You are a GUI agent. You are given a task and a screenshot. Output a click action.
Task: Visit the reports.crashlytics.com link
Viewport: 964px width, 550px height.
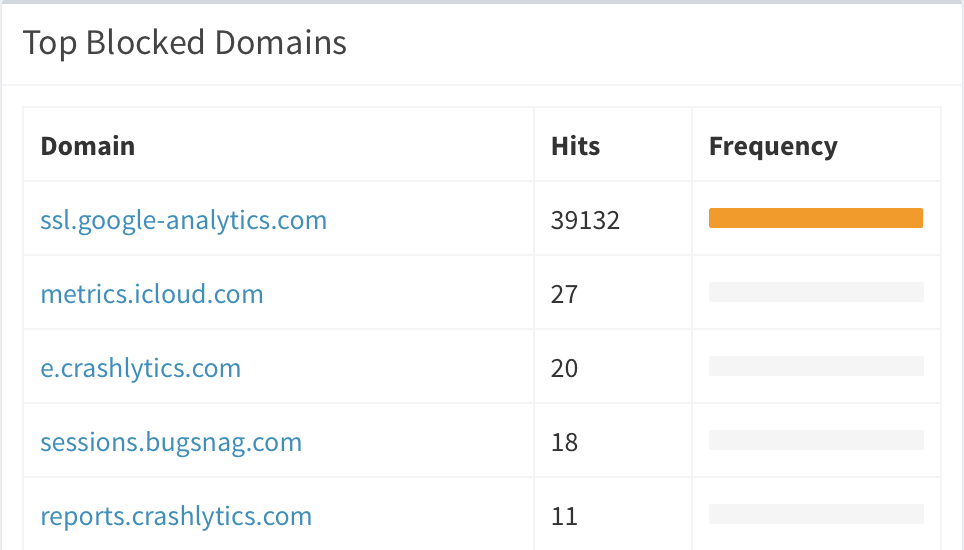click(176, 516)
